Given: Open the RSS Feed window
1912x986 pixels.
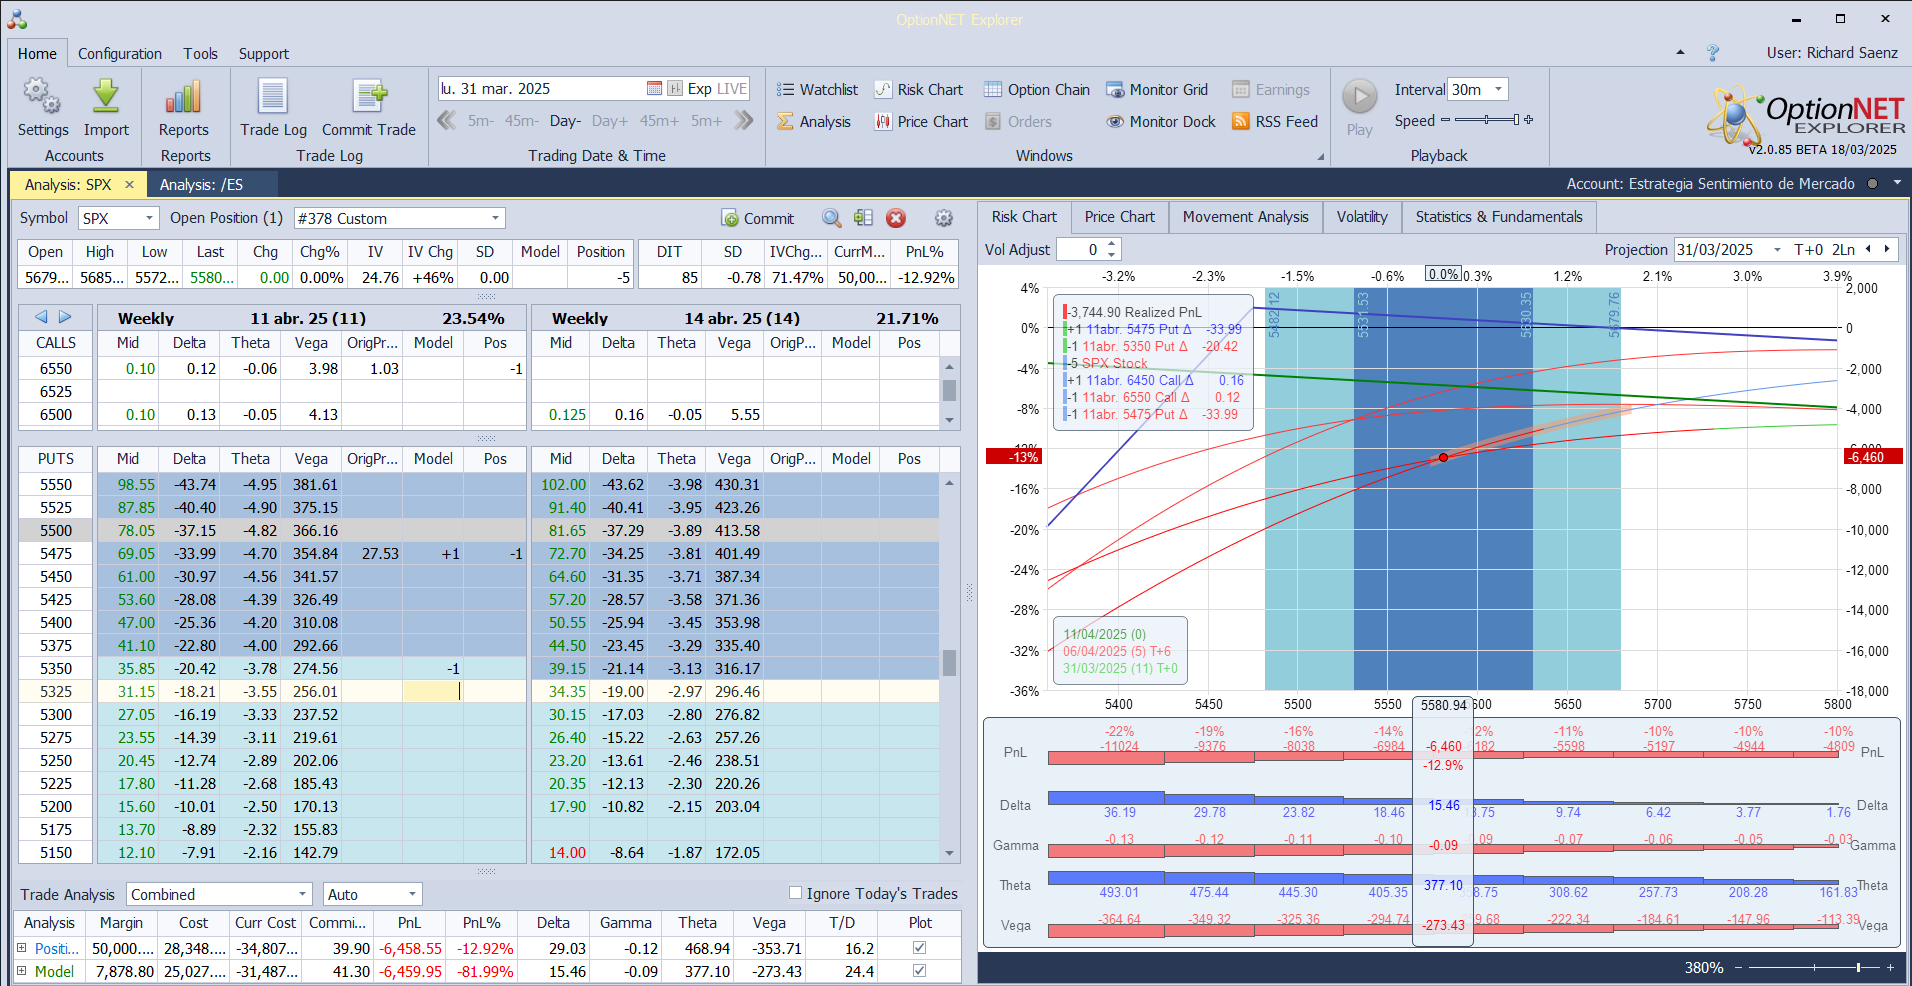Looking at the screenshot, I should [x=1275, y=122].
